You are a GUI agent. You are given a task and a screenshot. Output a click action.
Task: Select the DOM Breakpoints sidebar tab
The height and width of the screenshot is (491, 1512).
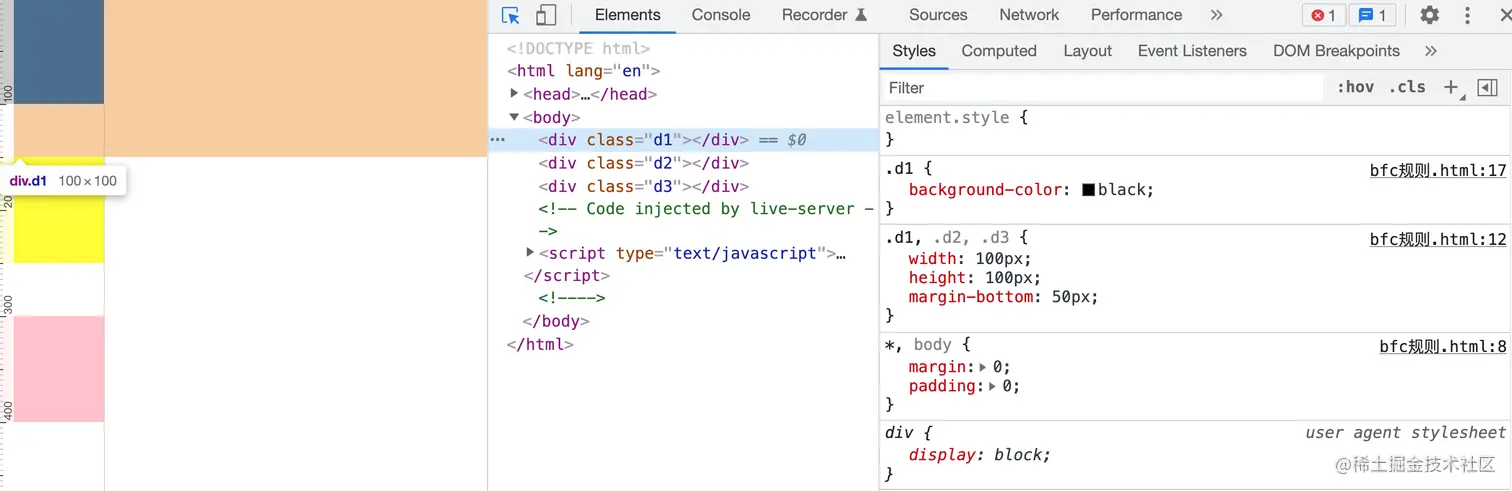(1336, 51)
